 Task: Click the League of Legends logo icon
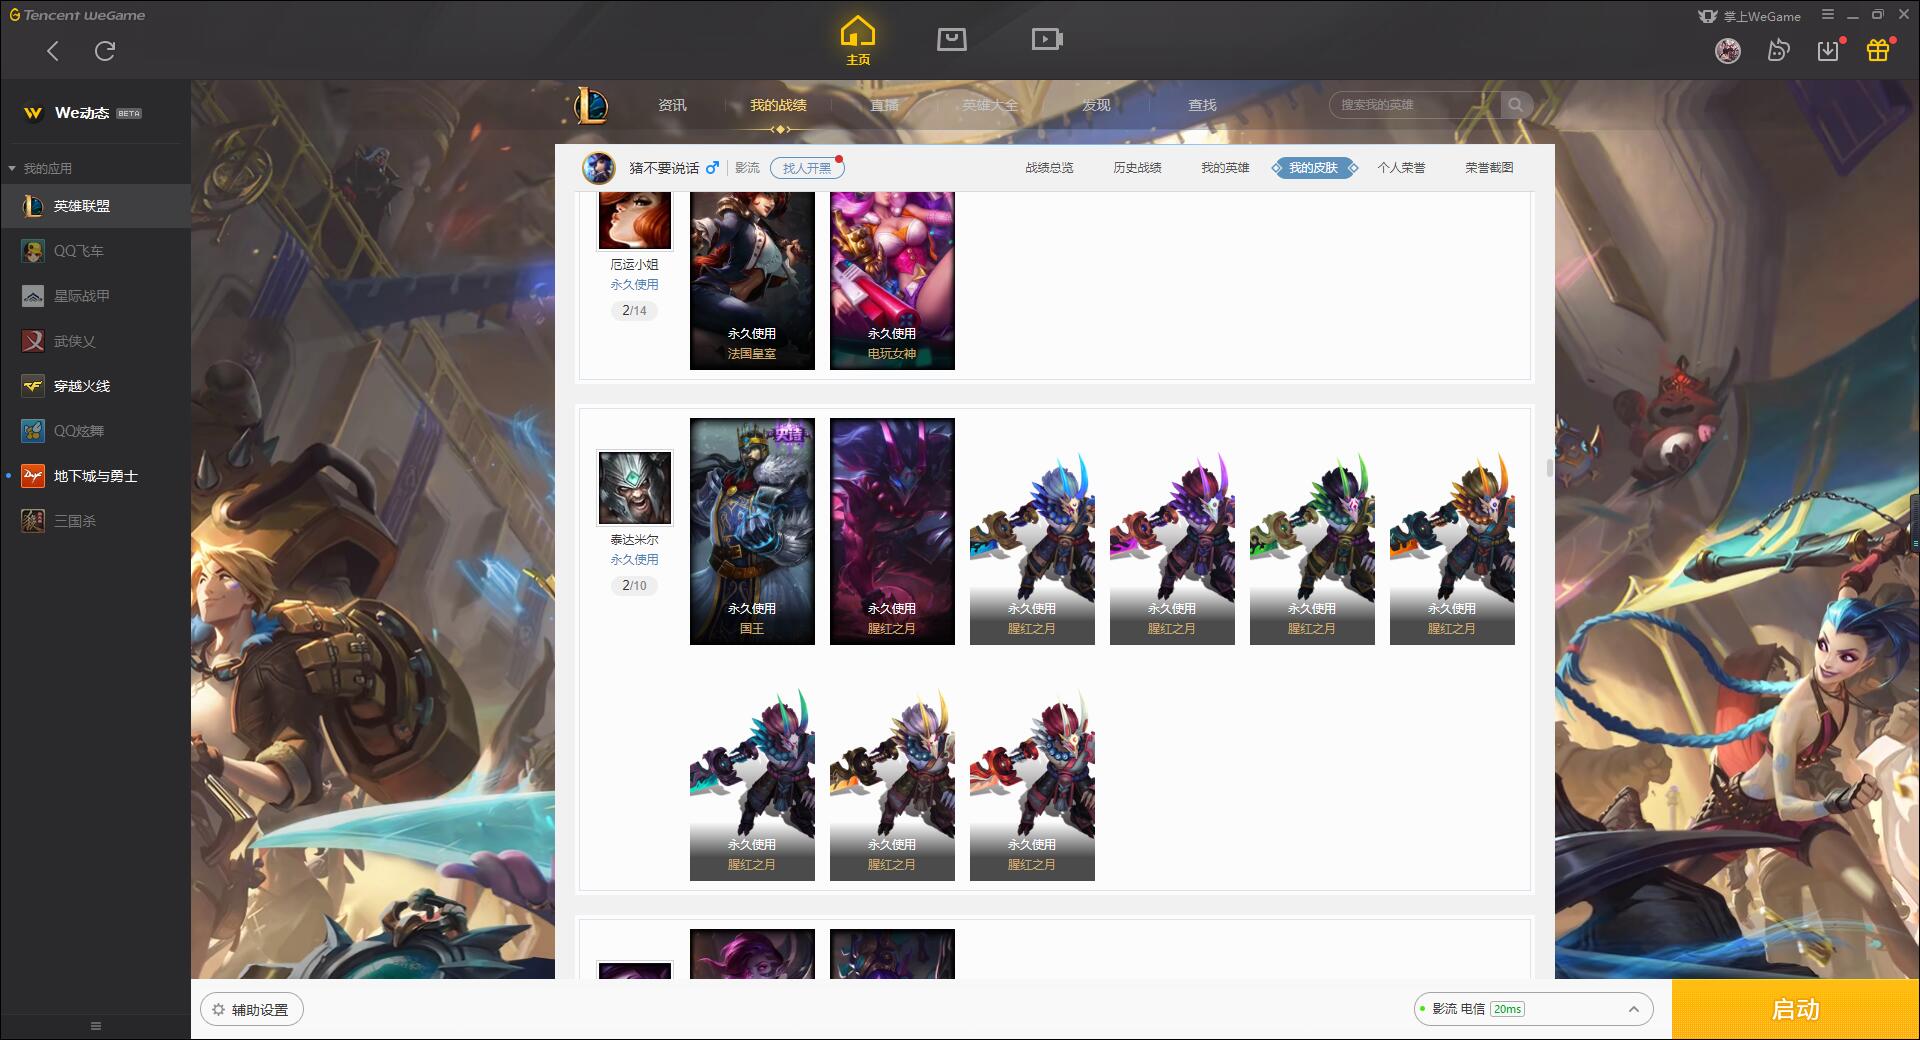591,105
